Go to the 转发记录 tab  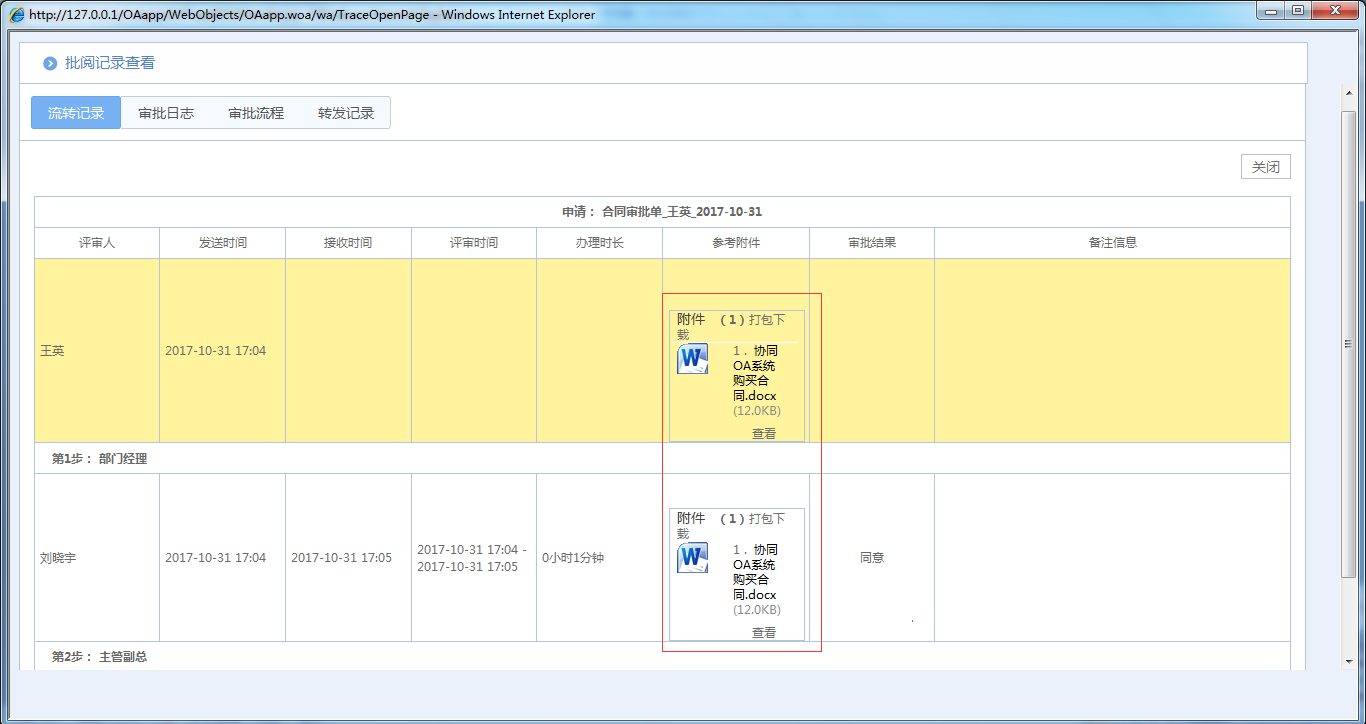346,113
